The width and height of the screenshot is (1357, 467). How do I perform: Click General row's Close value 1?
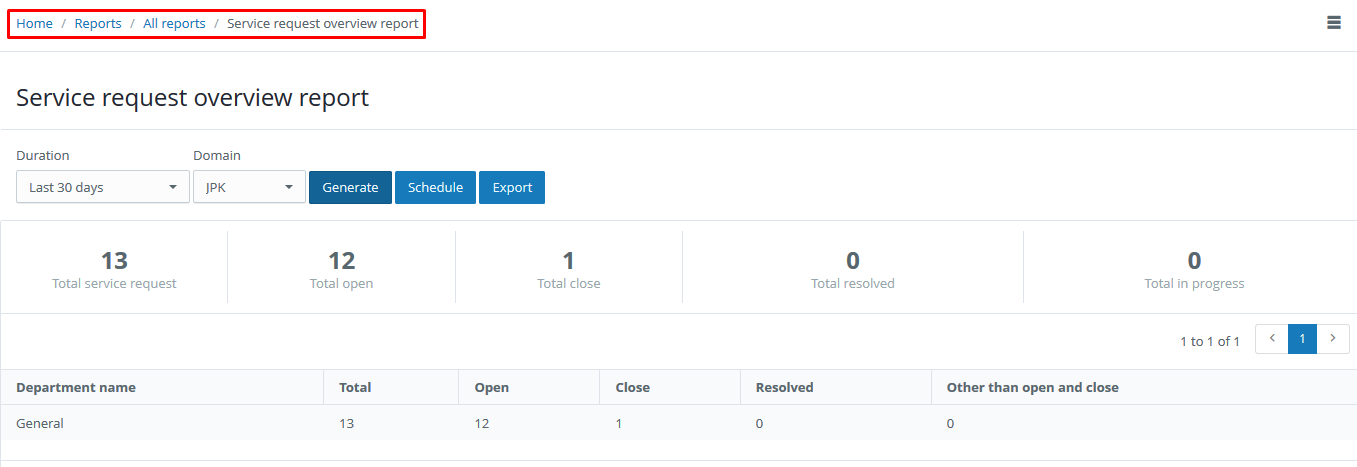pos(619,423)
